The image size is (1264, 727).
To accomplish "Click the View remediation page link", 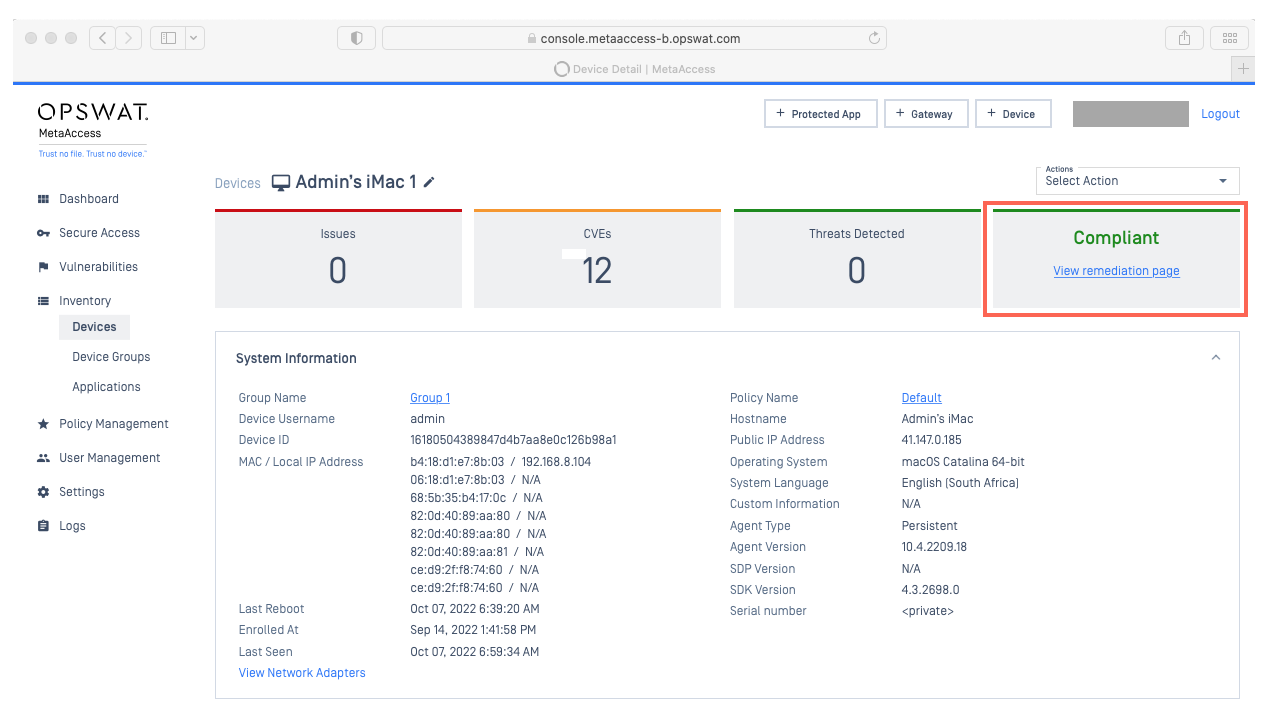I will coord(1116,271).
